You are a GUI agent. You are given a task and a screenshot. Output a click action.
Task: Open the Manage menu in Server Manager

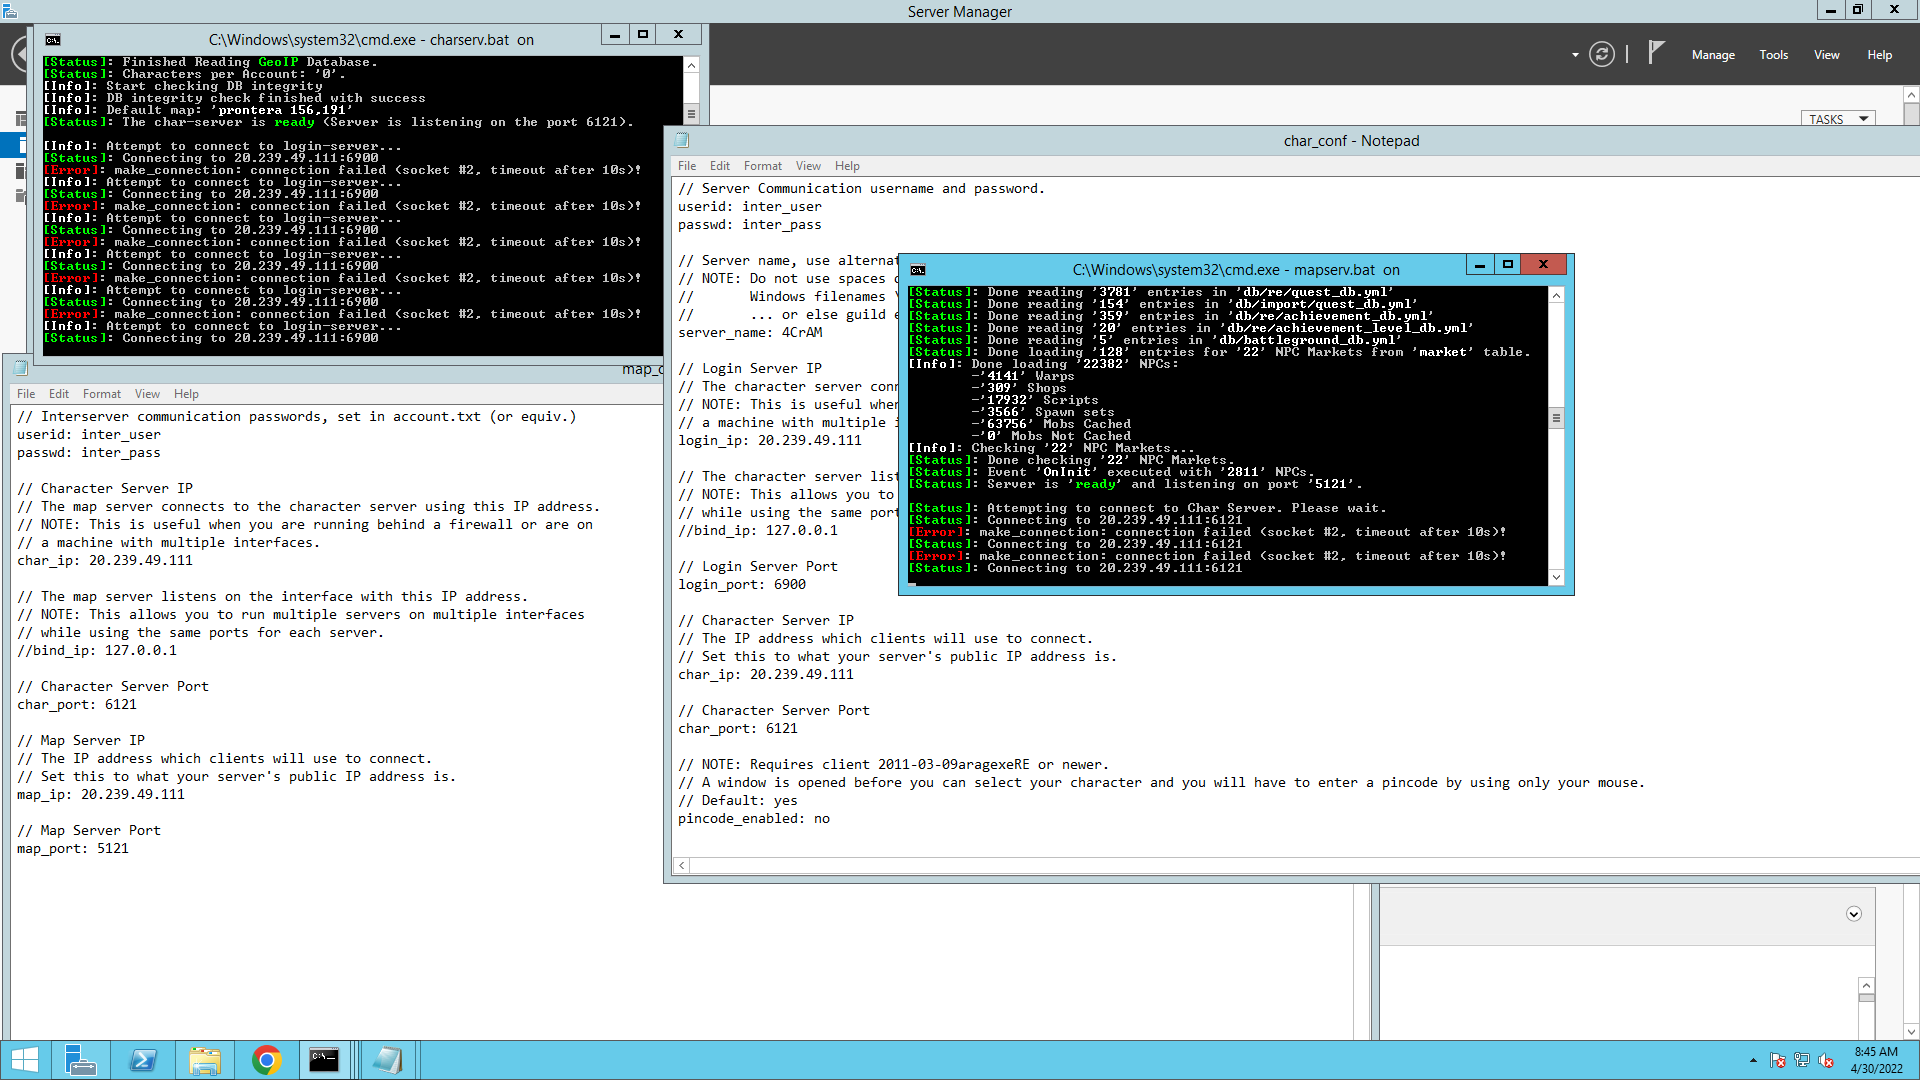[x=1713, y=55]
